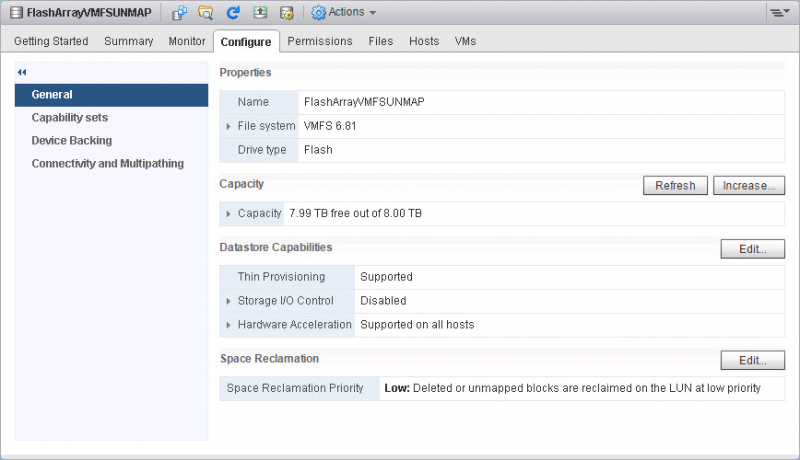Click the Space Reclamation section heading
The image size is (800, 460).
coord(269,359)
